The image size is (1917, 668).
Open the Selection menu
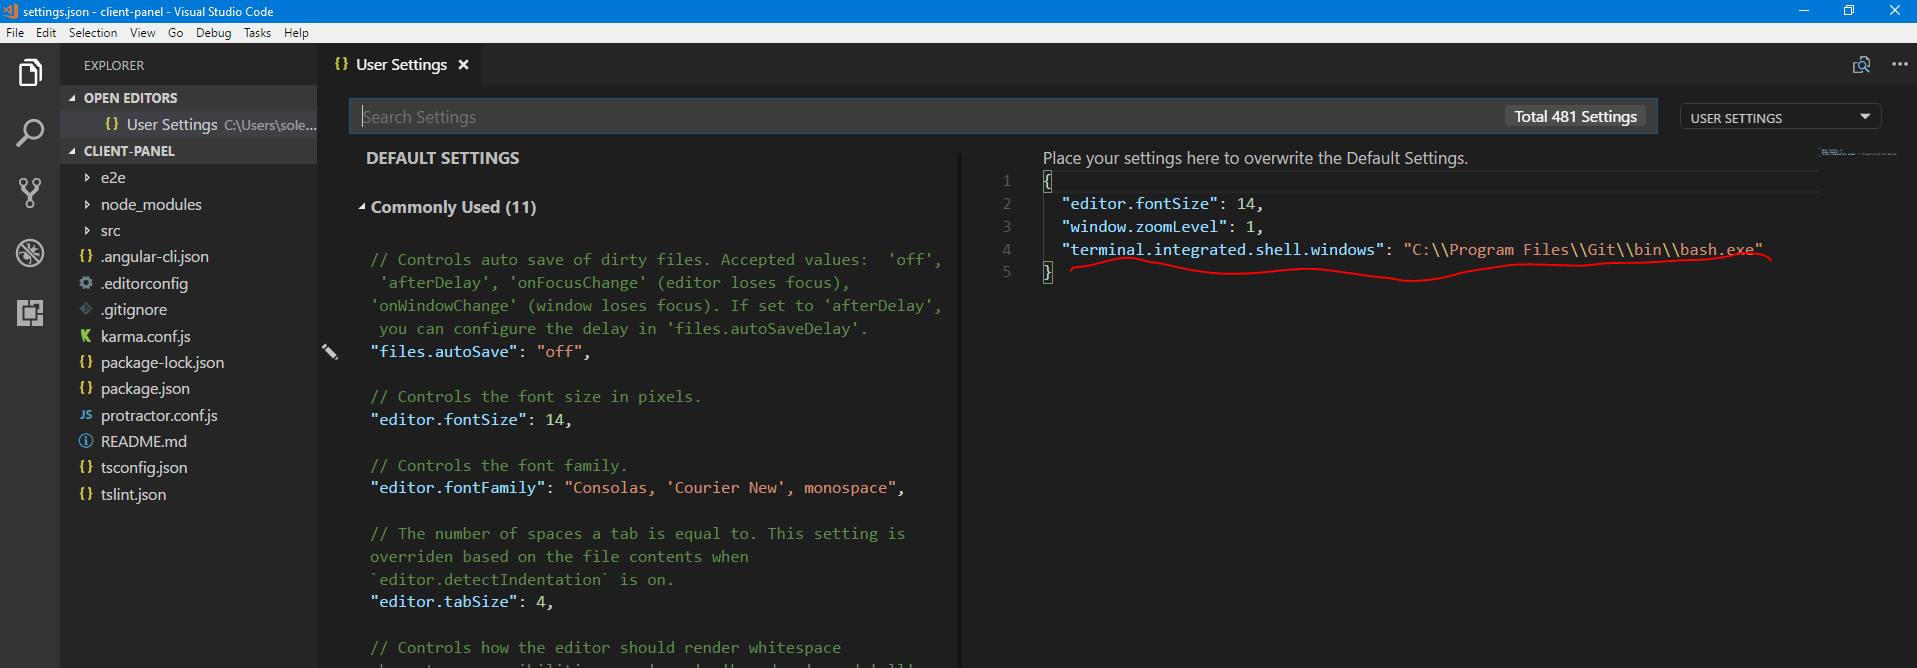click(93, 33)
